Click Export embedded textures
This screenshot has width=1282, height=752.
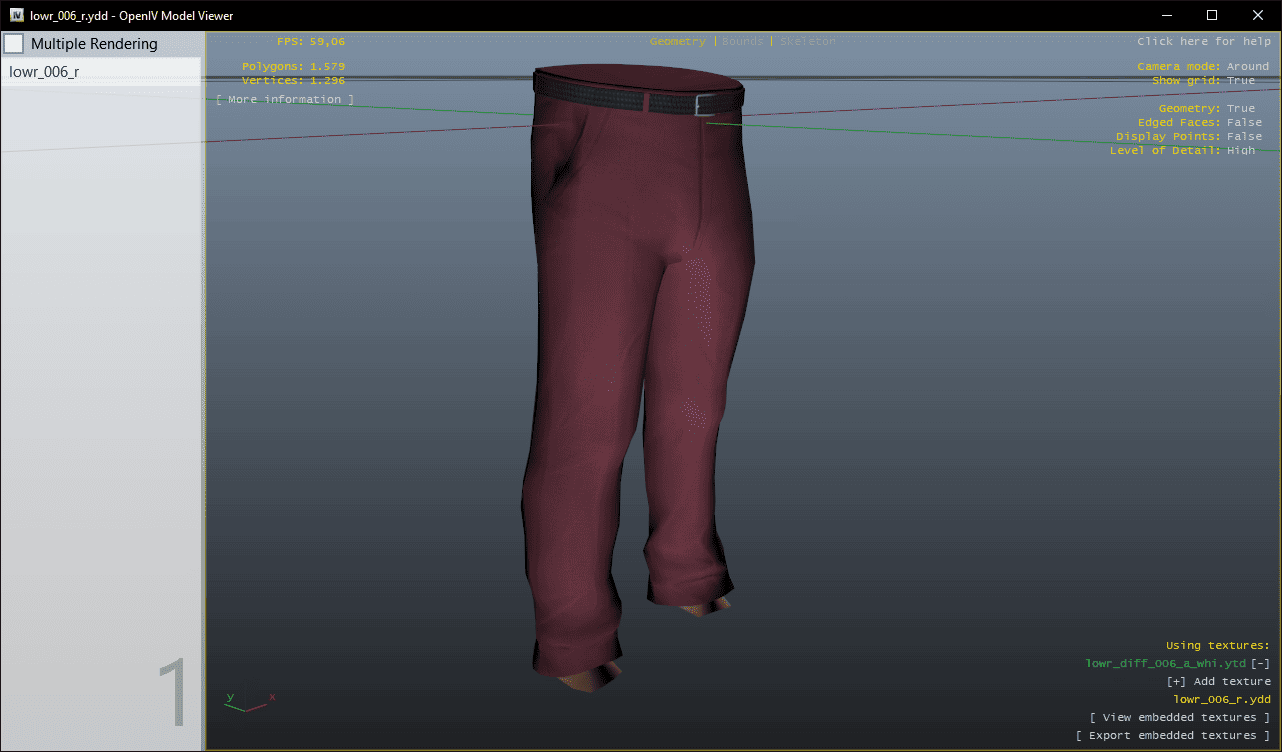(1172, 736)
